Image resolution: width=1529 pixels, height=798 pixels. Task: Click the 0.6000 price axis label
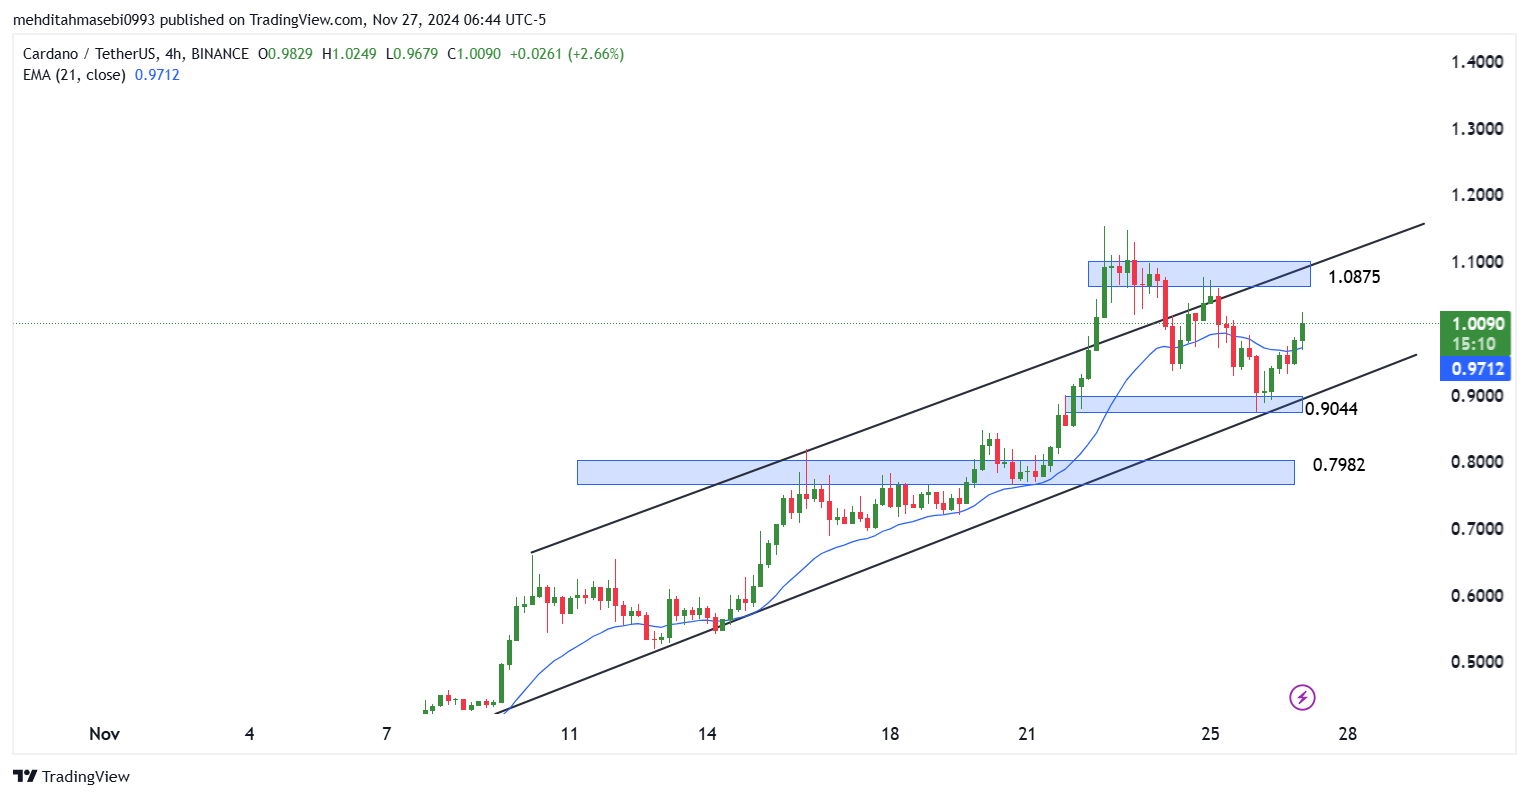pyautogui.click(x=1477, y=595)
